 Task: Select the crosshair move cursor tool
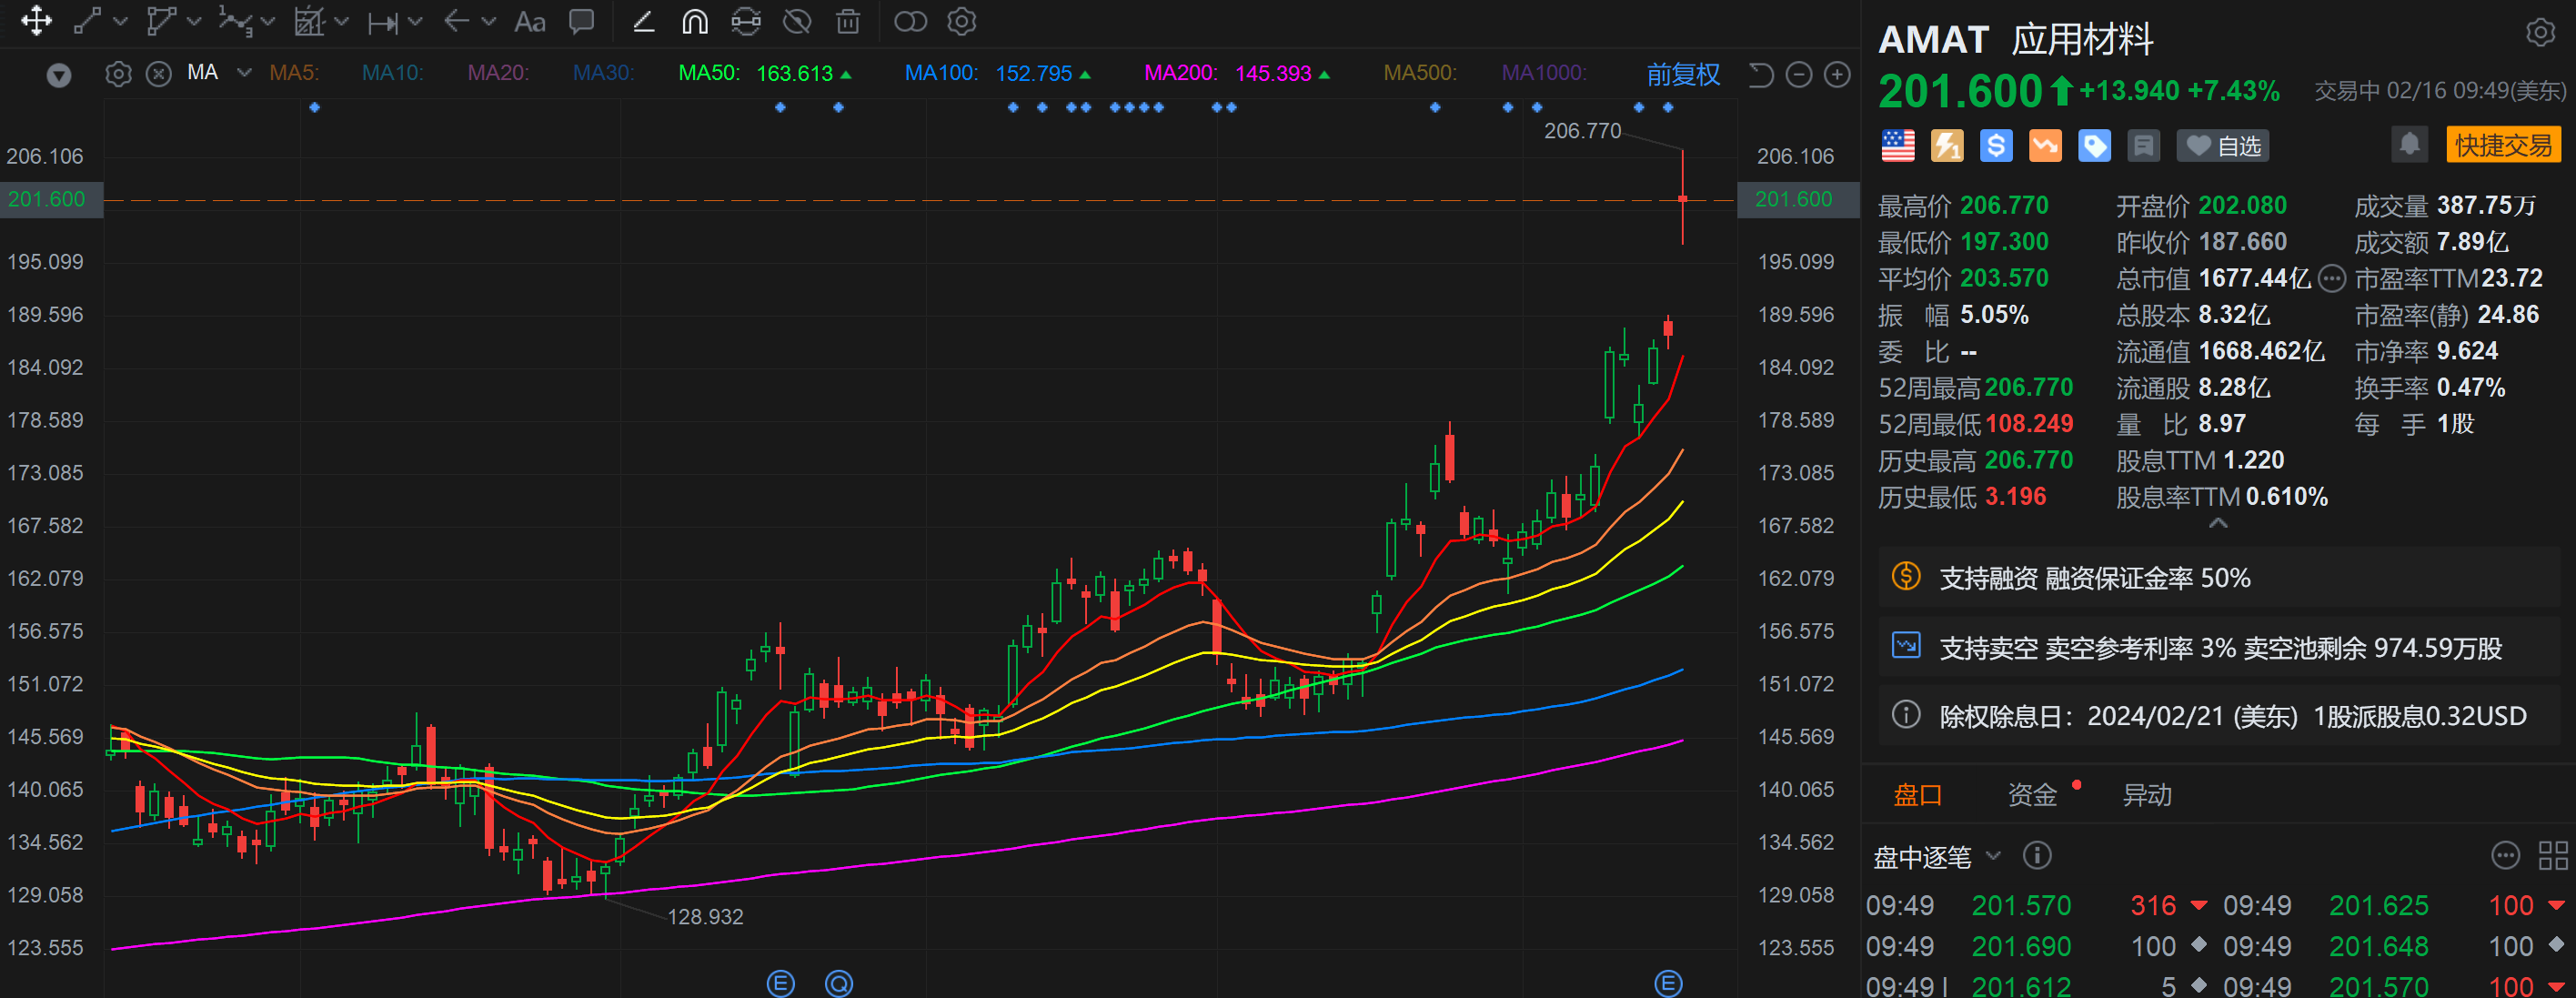[x=36, y=21]
